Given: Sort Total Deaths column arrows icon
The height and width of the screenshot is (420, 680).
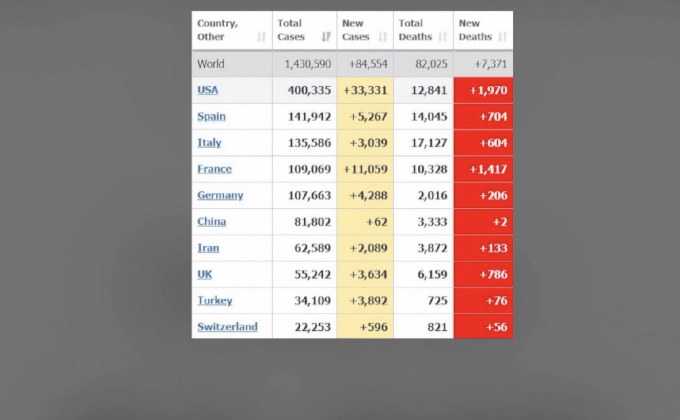Looking at the screenshot, I should [x=442, y=37].
